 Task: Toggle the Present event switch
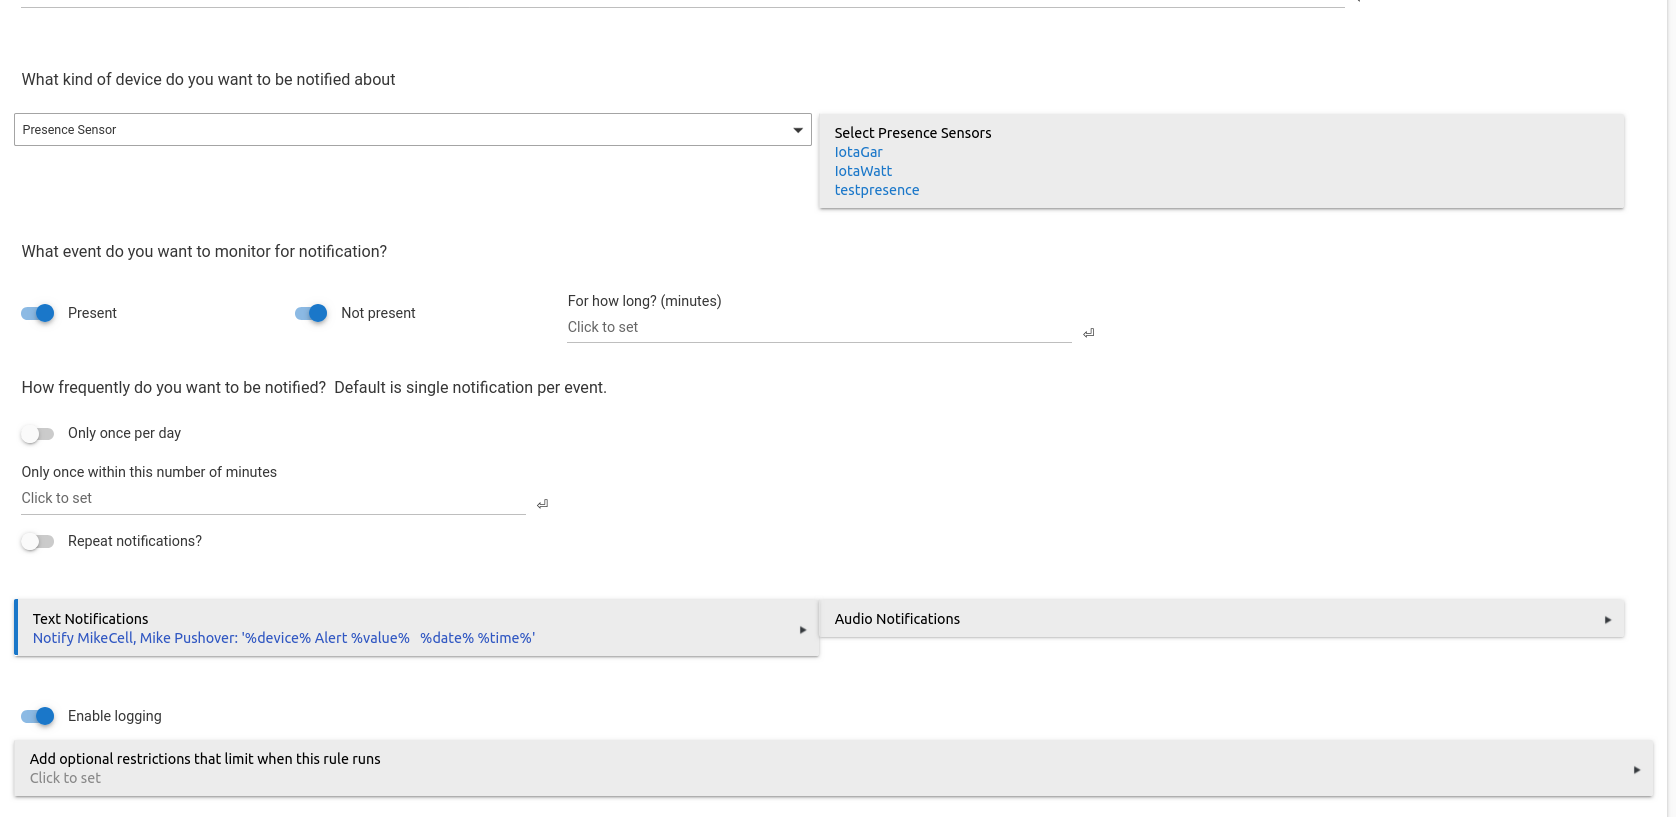click(x=38, y=313)
